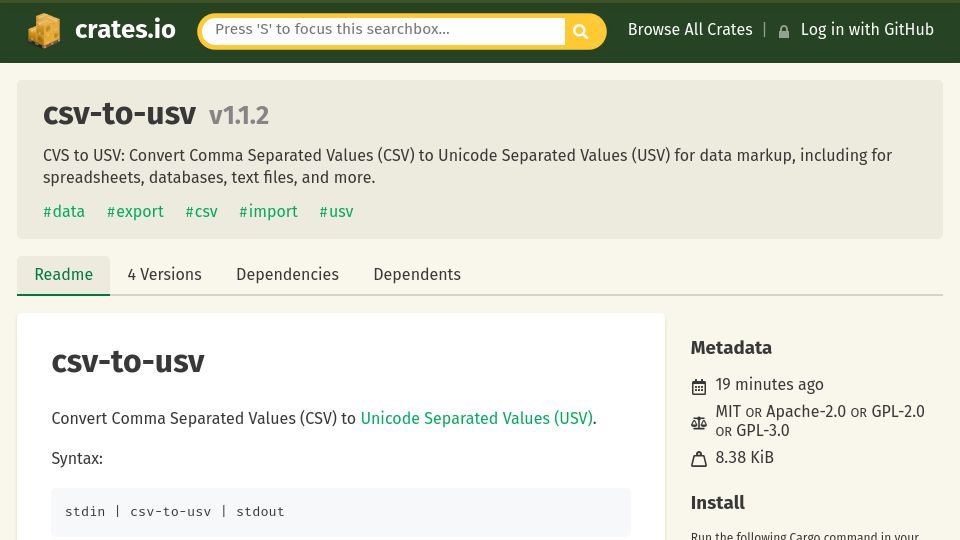Click the GPL-2.0 license link
This screenshot has height=540, width=960.
[898, 411]
